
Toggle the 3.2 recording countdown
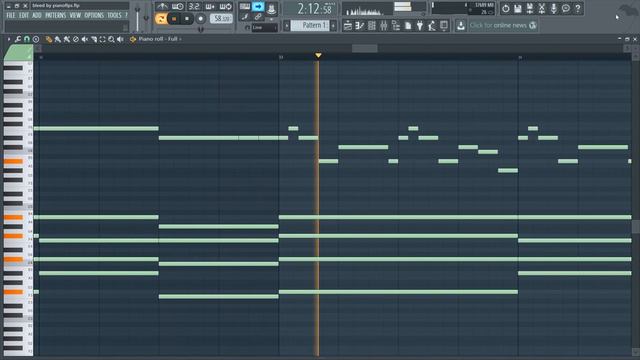pos(194,7)
